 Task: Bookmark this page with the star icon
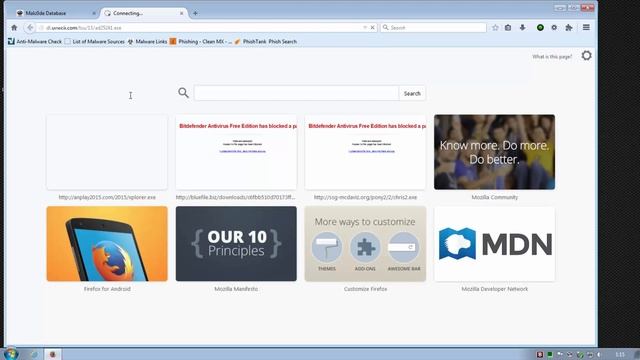coord(495,28)
